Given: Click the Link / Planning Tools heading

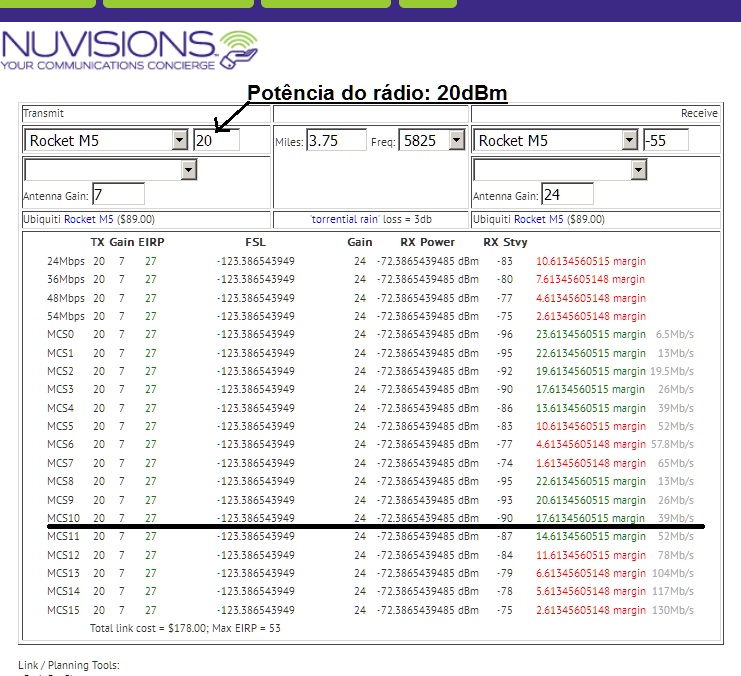Looking at the screenshot, I should (69, 665).
